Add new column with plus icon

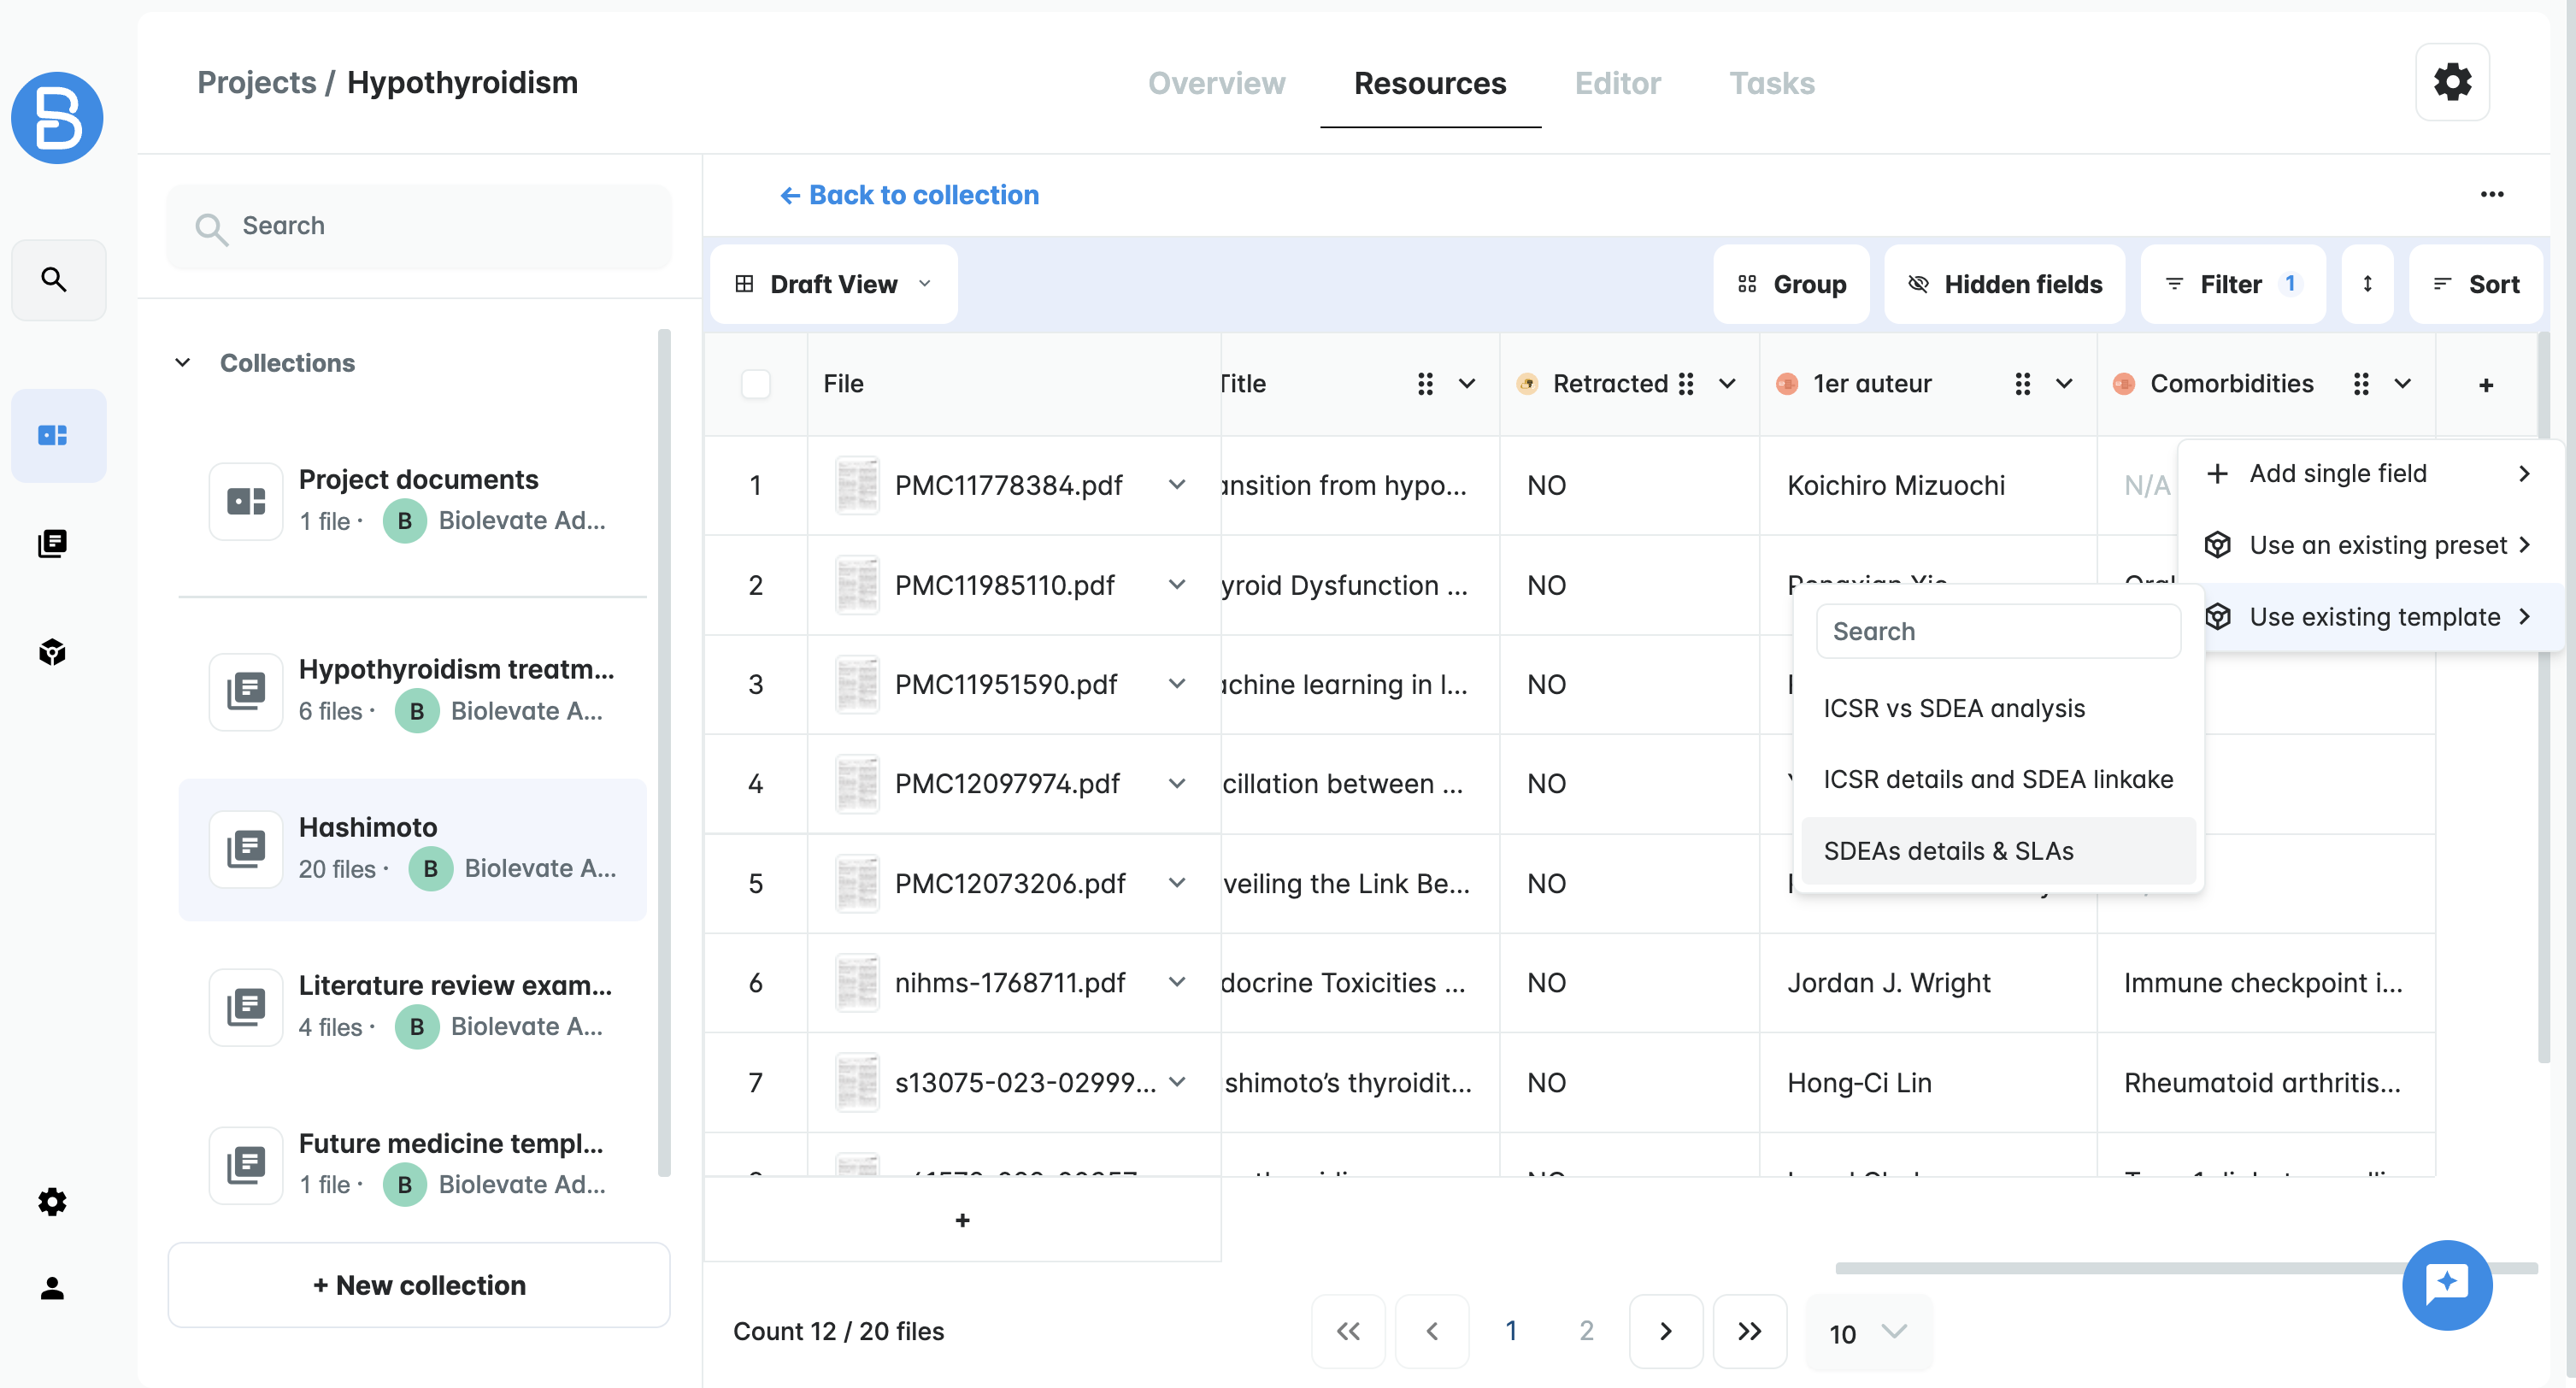(x=2486, y=385)
